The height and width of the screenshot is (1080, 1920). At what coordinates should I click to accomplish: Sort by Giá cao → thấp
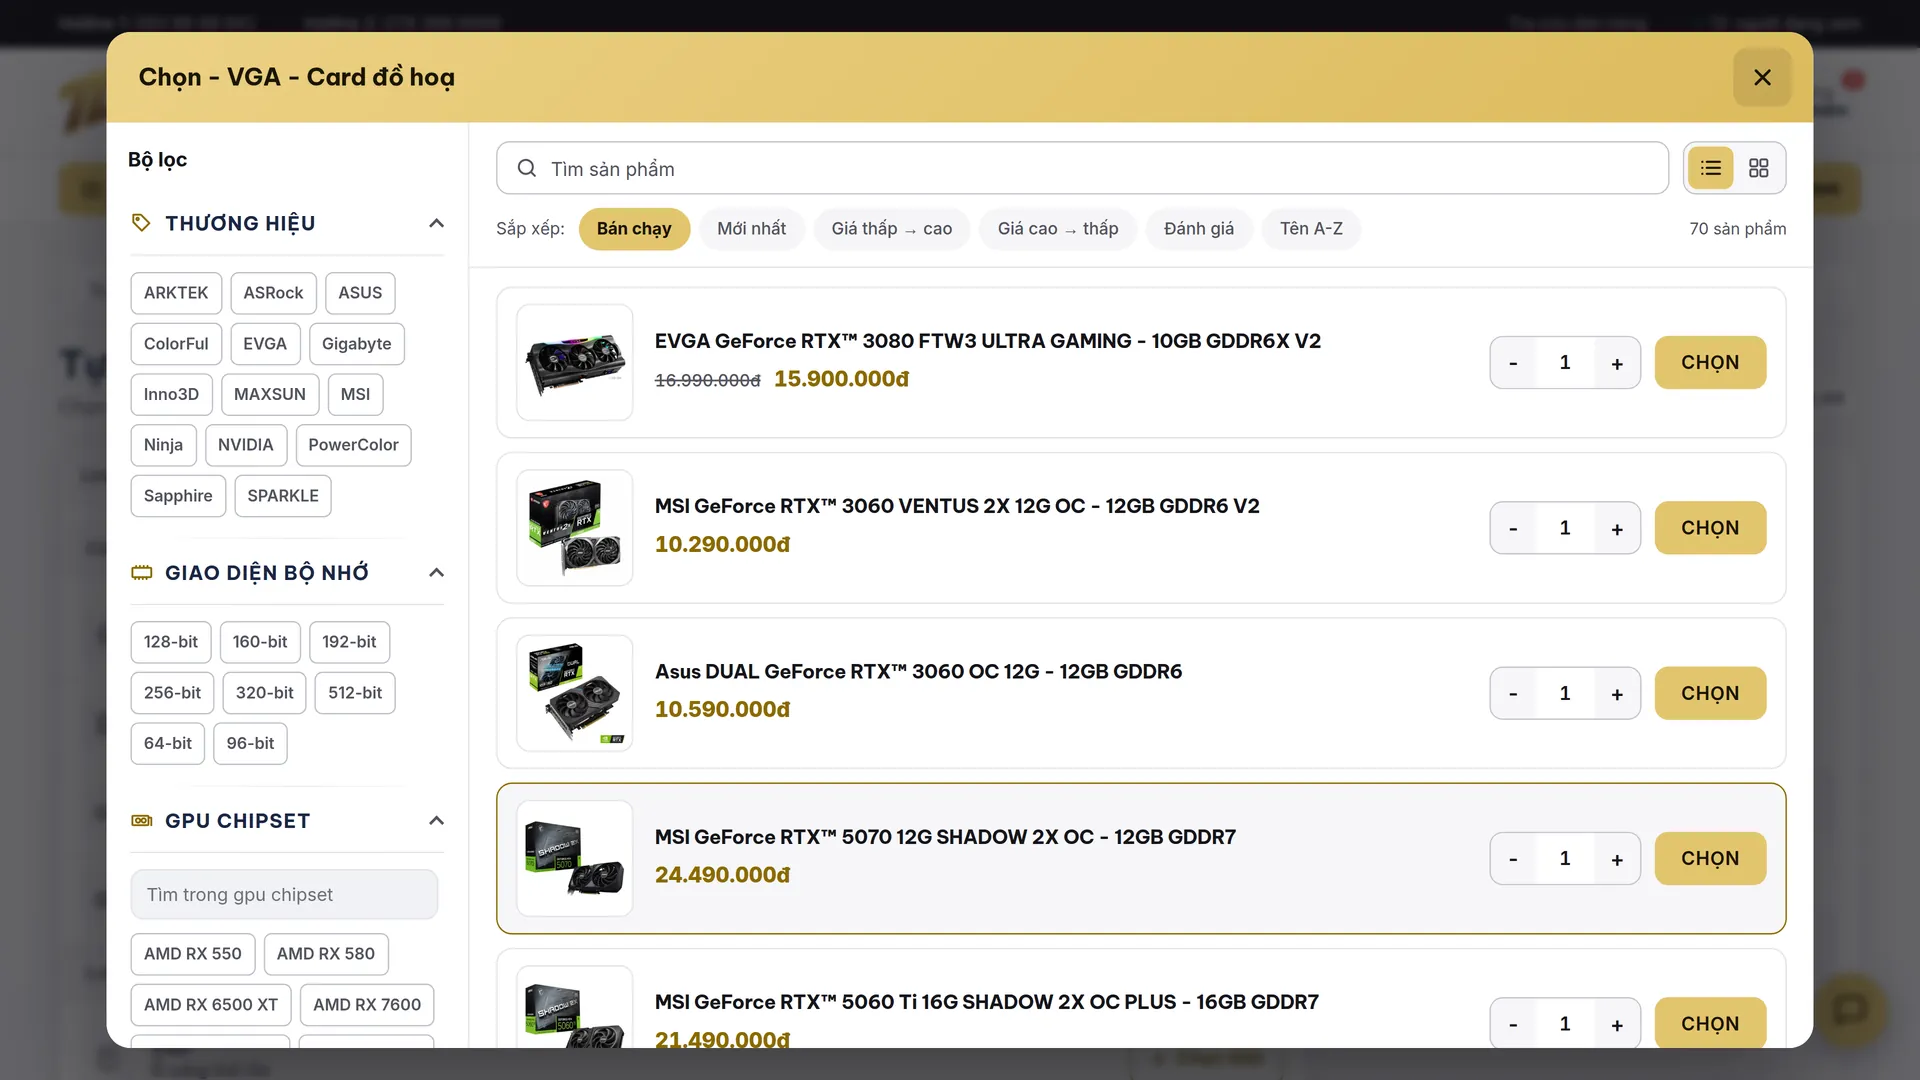pos(1058,229)
